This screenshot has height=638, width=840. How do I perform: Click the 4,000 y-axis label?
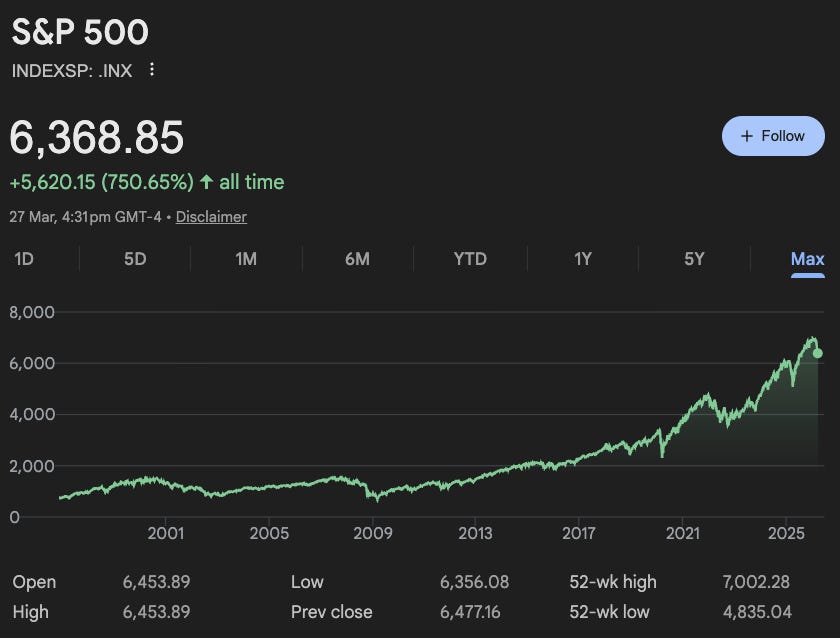(32, 415)
